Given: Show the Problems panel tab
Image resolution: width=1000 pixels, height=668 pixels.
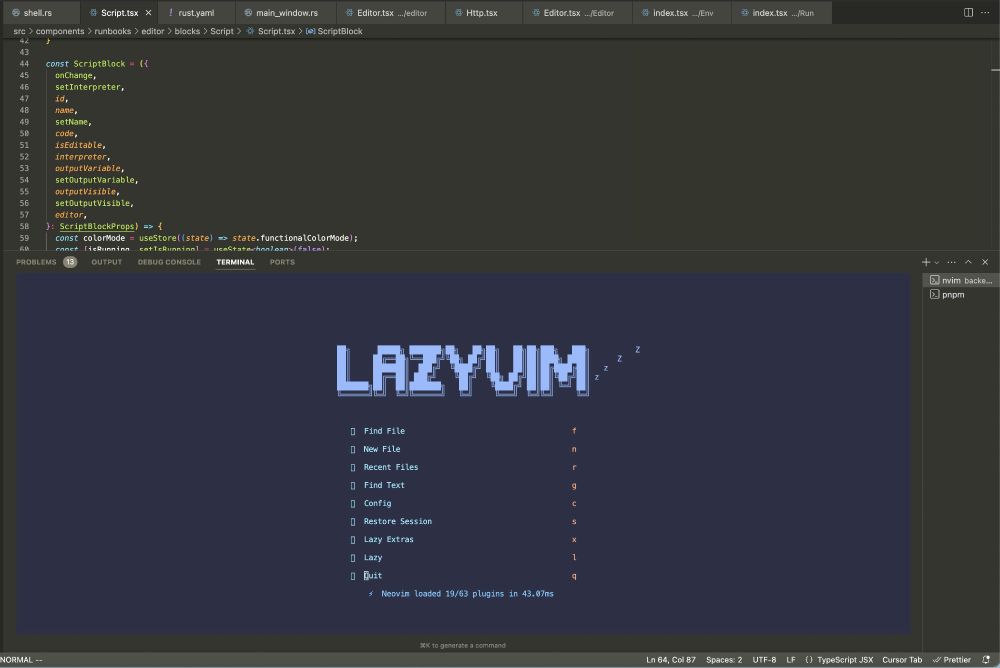Looking at the screenshot, I should point(36,262).
